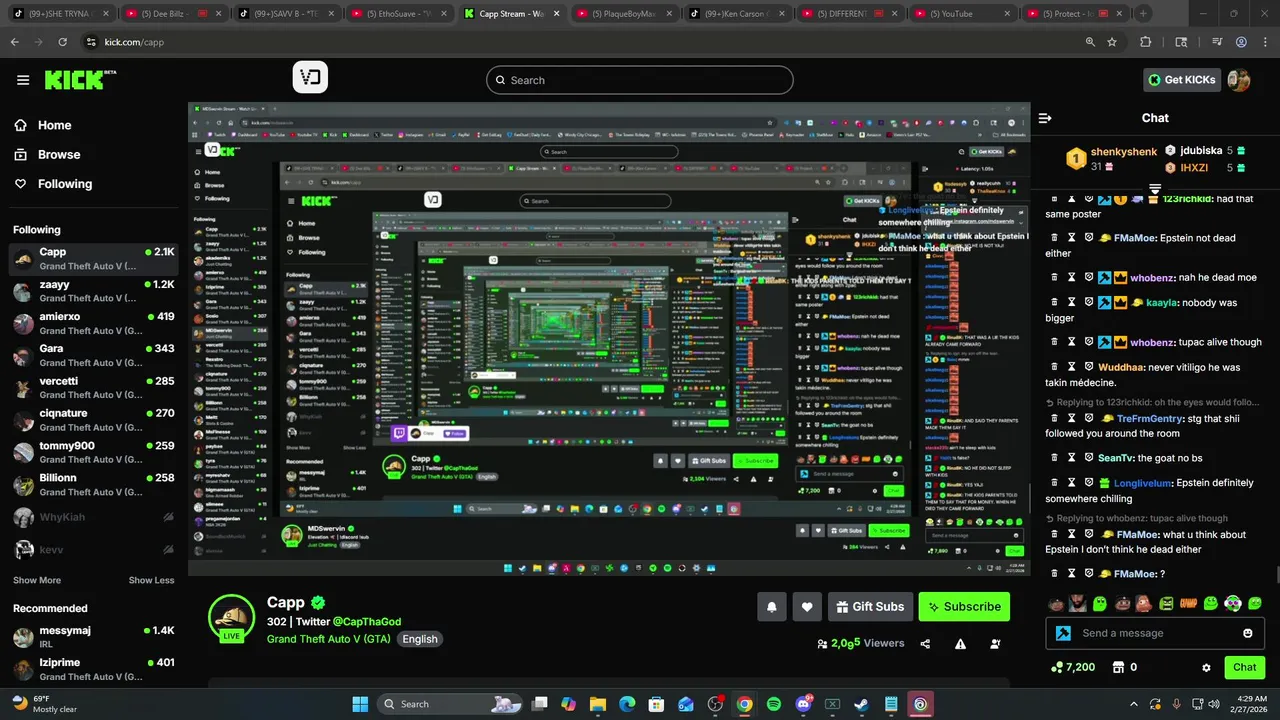The width and height of the screenshot is (1280, 720).
Task: Click the Search field on Kick
Action: coord(640,80)
